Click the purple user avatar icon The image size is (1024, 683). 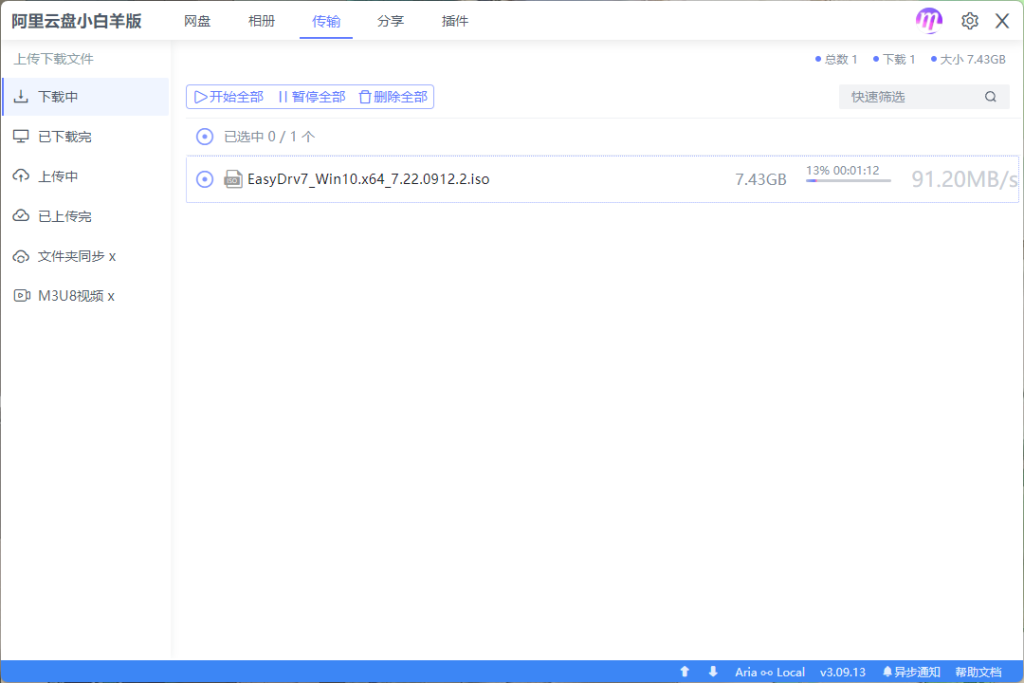click(x=929, y=21)
